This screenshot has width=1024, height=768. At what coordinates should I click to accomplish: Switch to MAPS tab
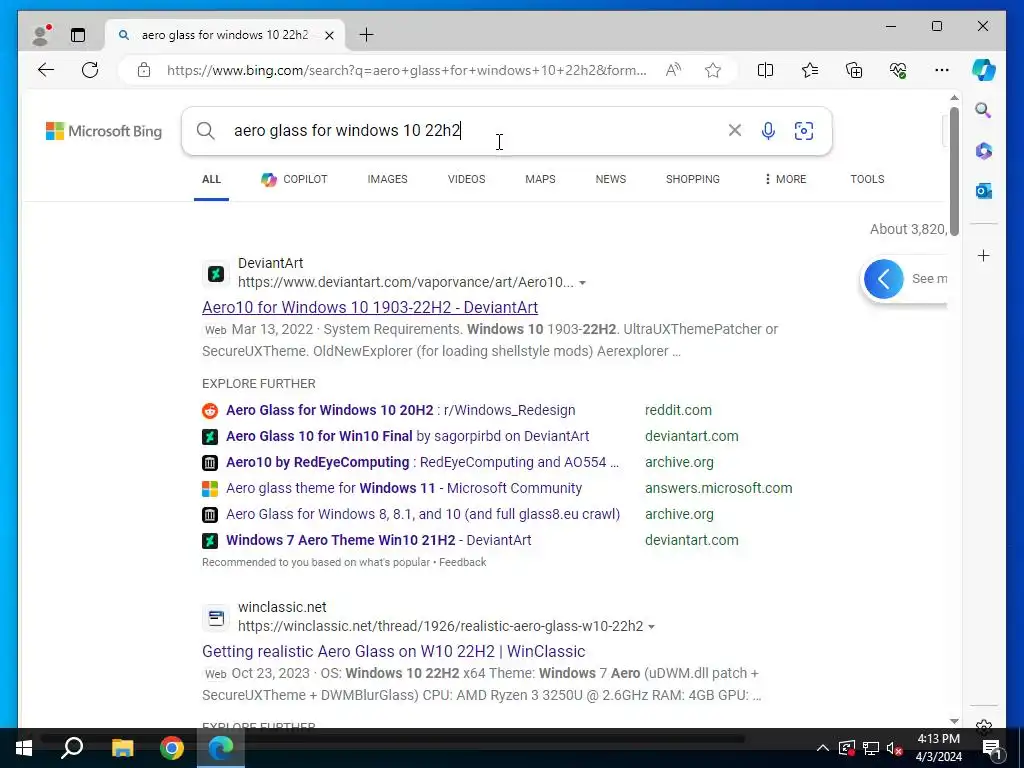pos(540,179)
